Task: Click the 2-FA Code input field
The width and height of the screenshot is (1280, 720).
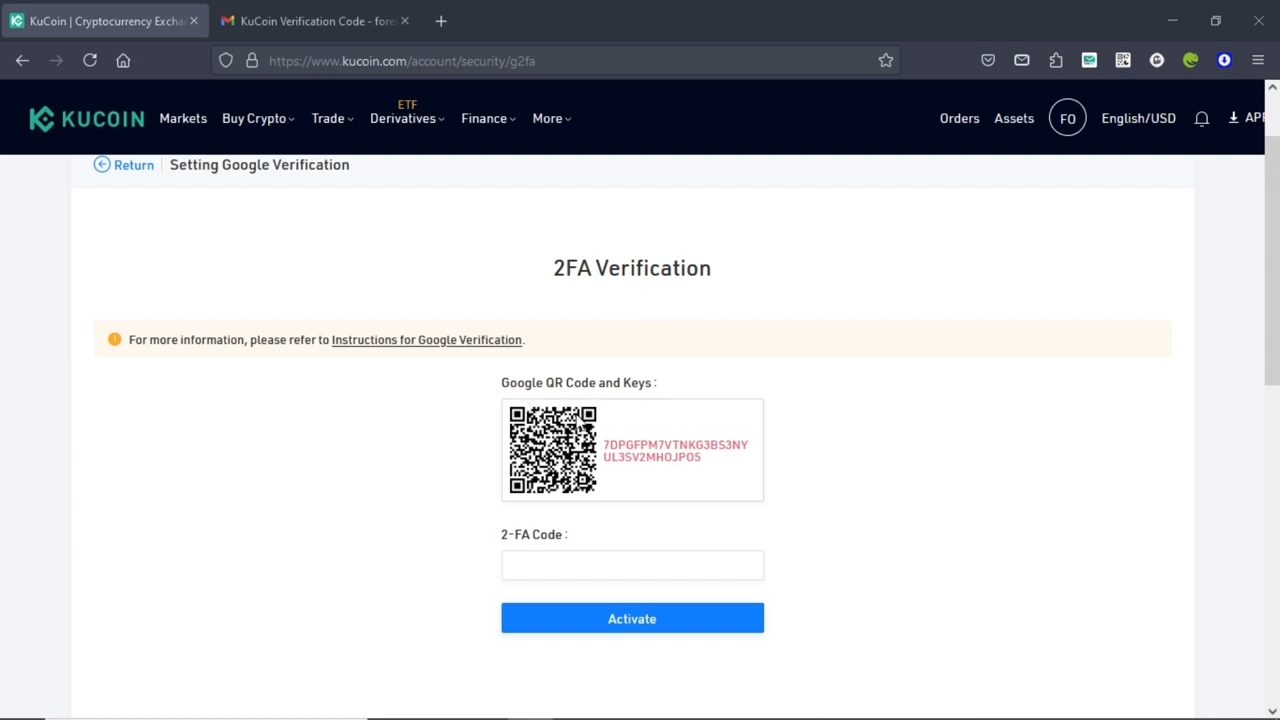Action: tap(632, 566)
